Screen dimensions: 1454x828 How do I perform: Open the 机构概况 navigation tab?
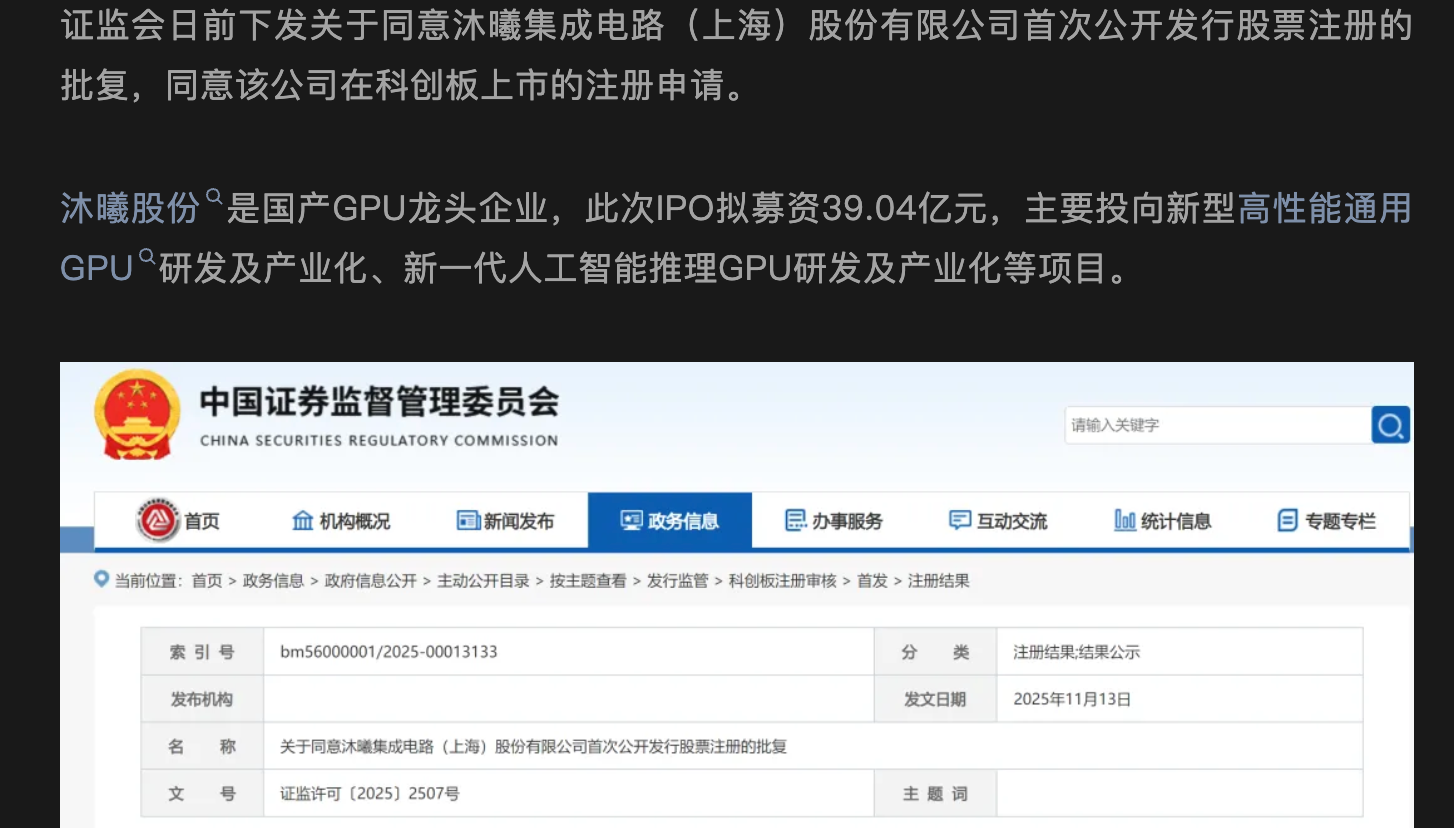point(341,521)
